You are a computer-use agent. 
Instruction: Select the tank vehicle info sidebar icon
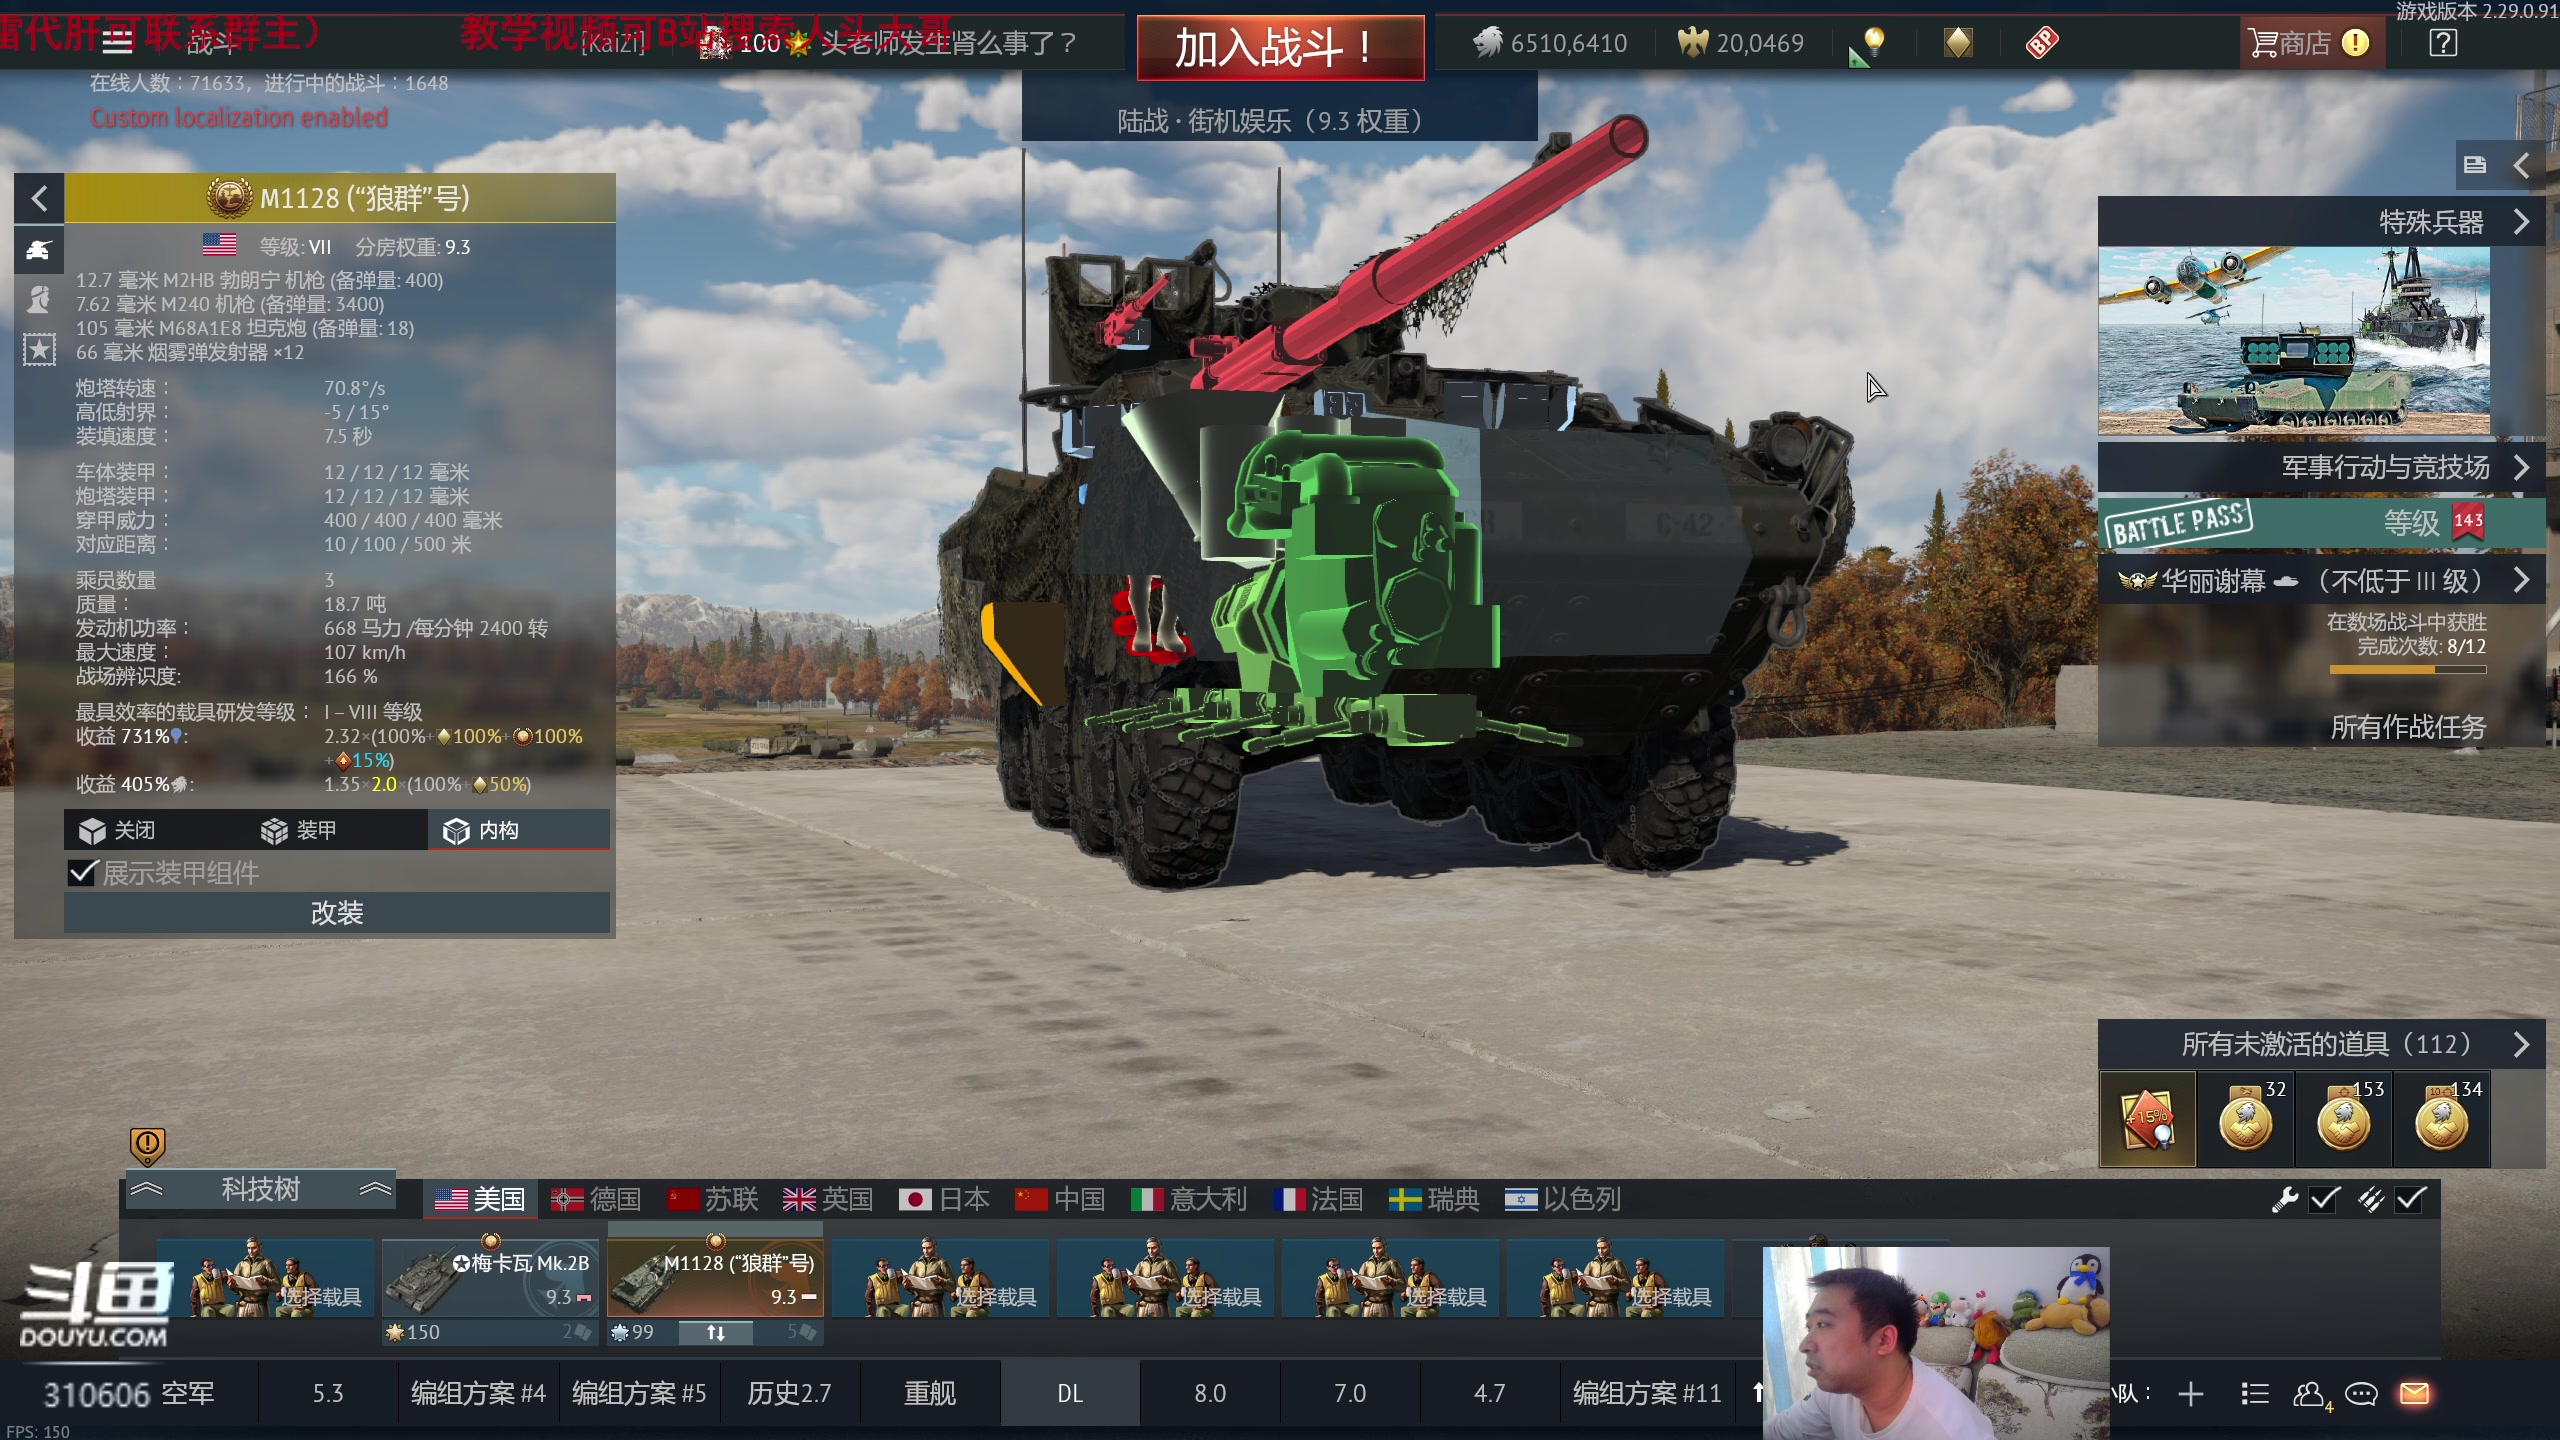(39, 249)
